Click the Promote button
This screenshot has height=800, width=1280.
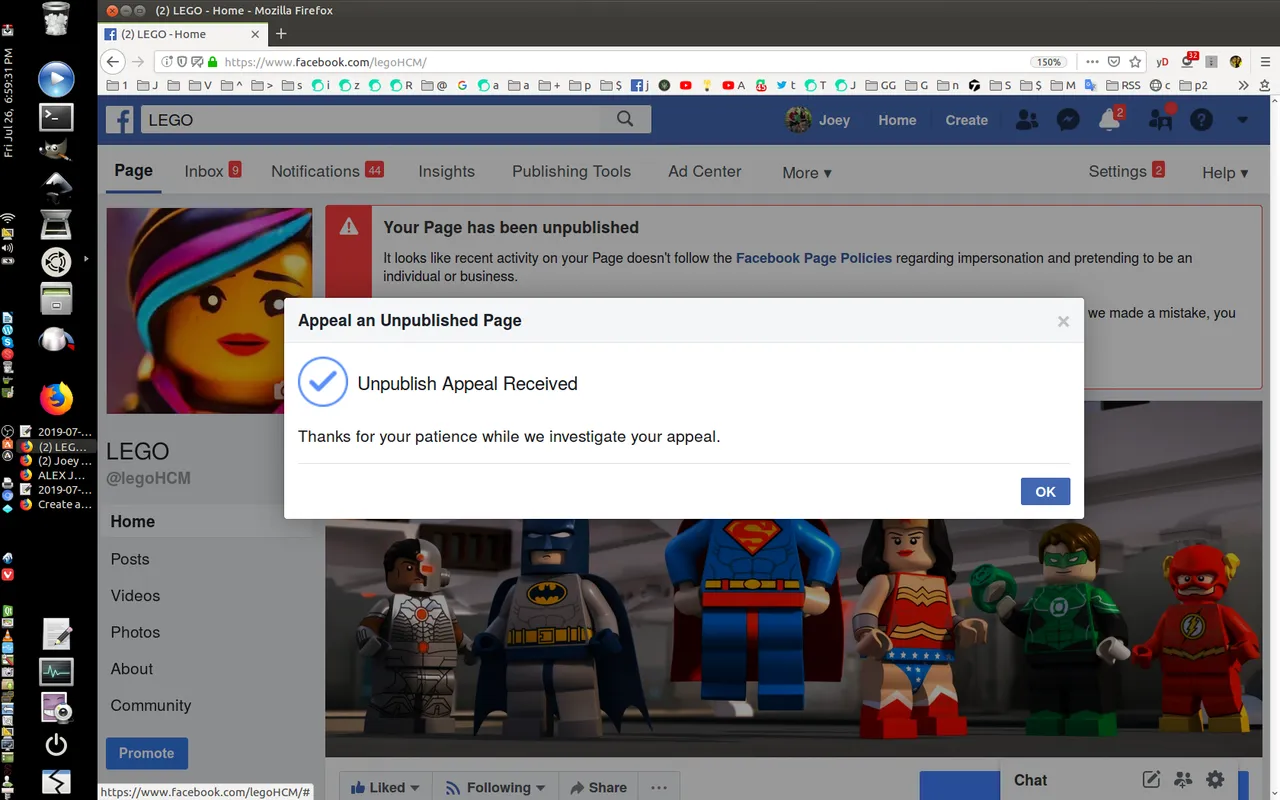[147, 753]
